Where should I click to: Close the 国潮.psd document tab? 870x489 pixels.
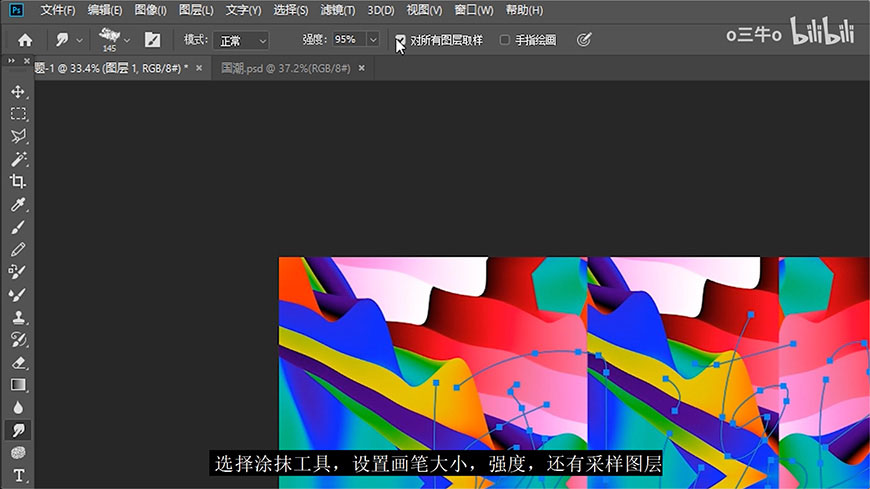360,68
